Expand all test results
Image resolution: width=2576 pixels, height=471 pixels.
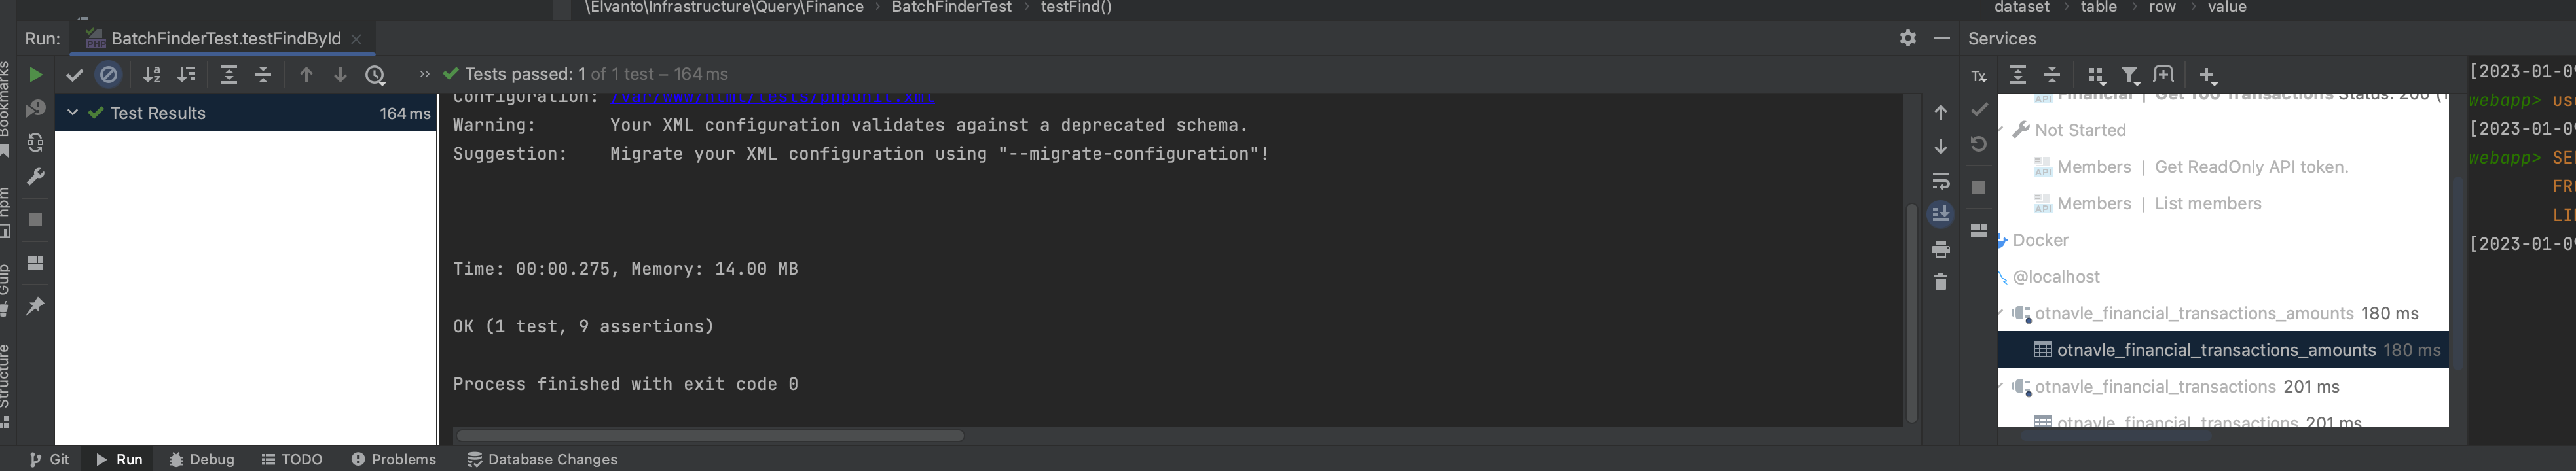(x=229, y=75)
